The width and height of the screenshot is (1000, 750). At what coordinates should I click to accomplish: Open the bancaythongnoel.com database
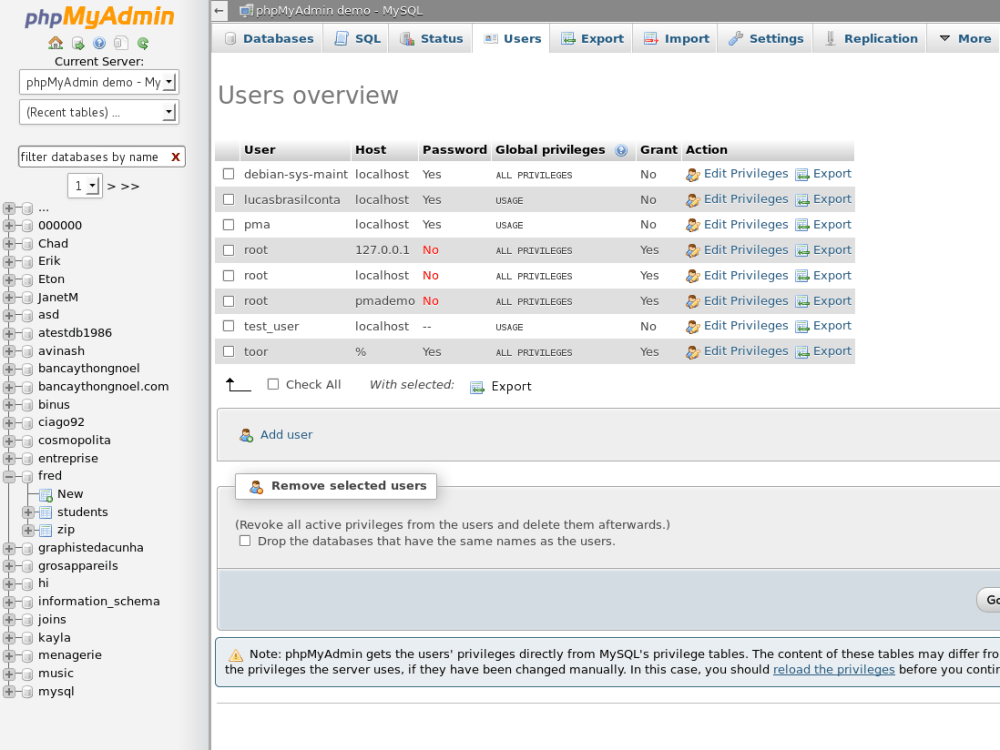(103, 386)
